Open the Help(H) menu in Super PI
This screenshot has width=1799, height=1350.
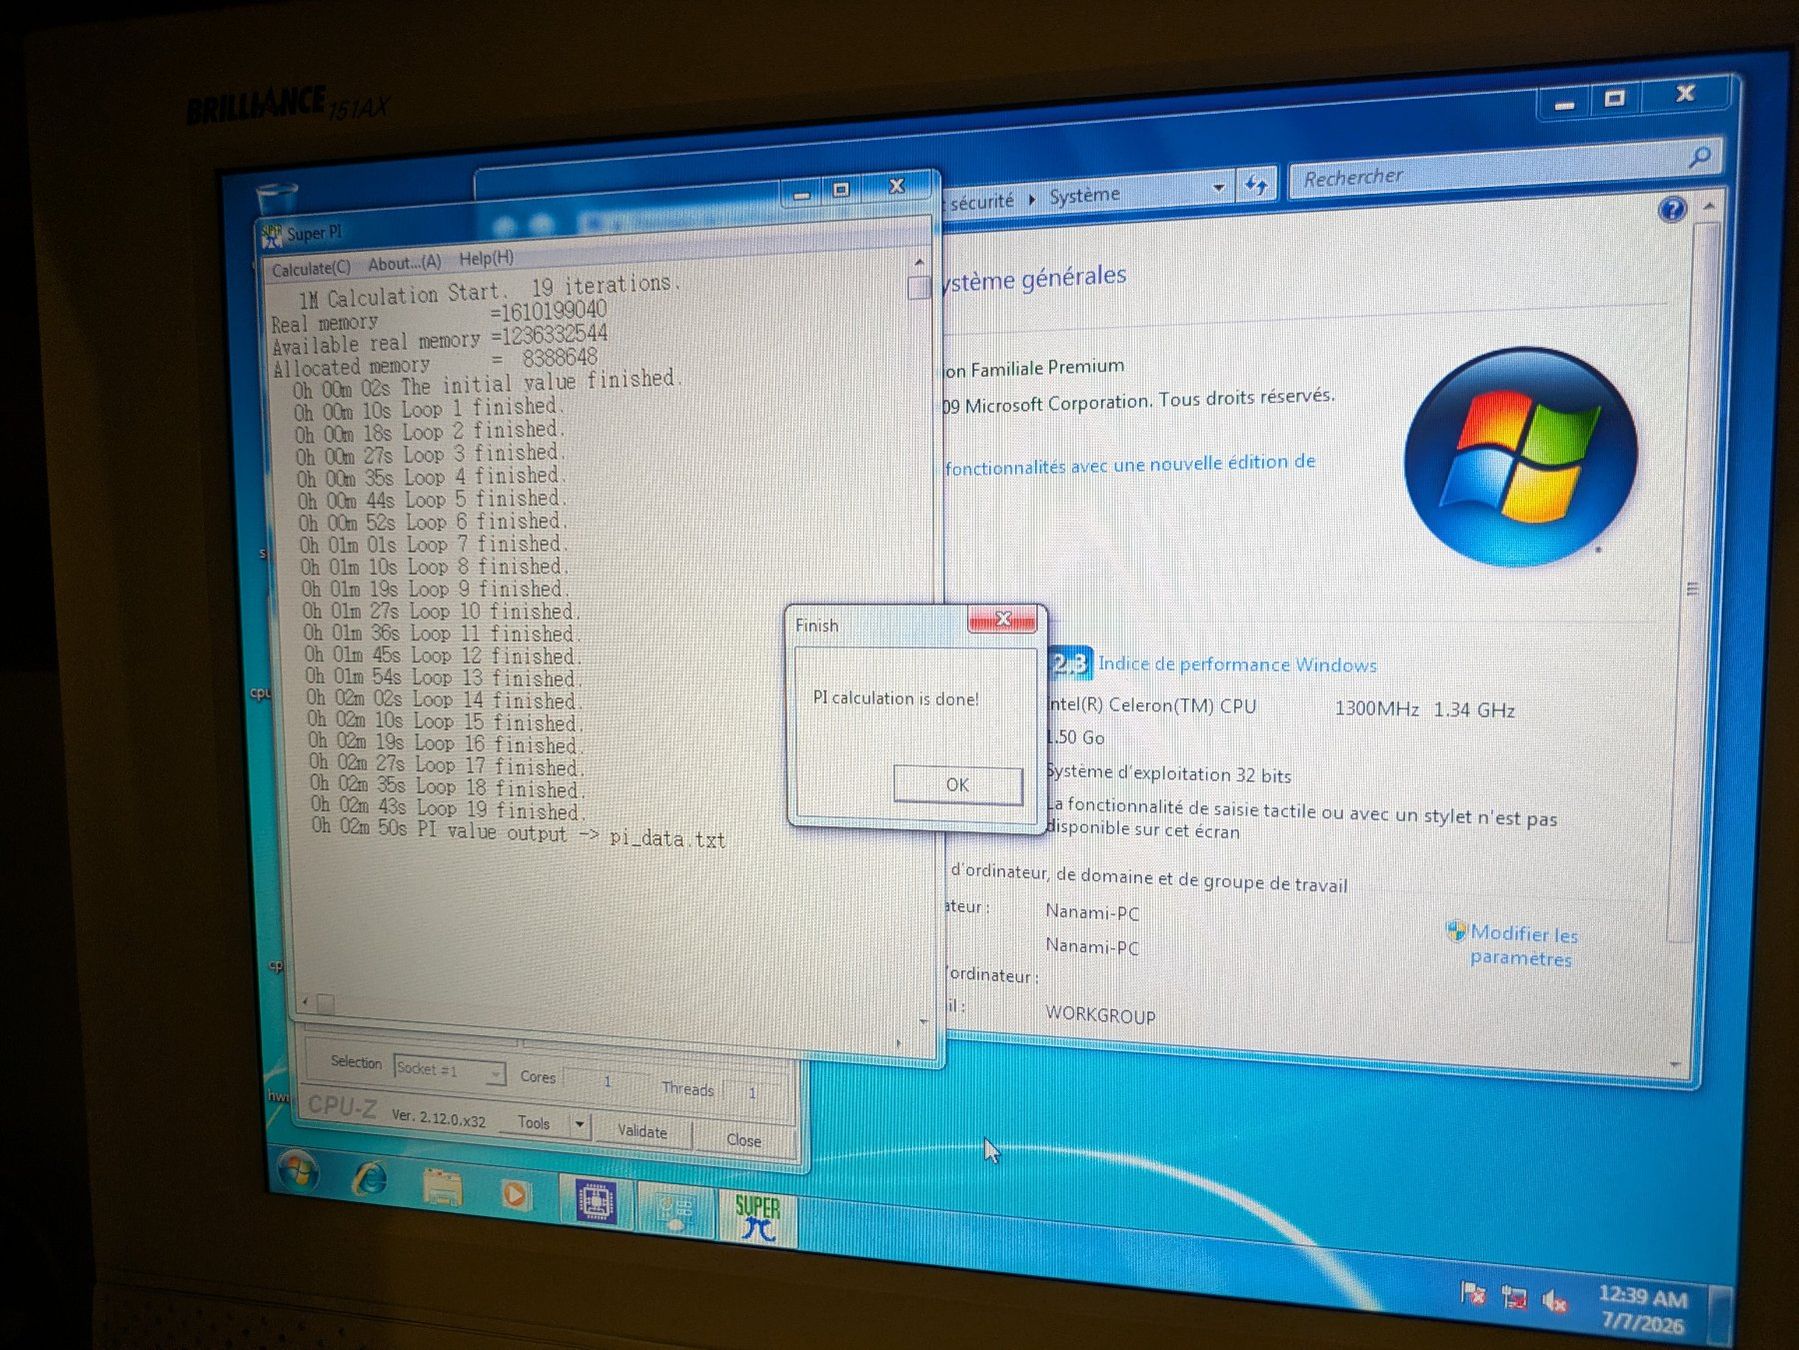(x=486, y=258)
